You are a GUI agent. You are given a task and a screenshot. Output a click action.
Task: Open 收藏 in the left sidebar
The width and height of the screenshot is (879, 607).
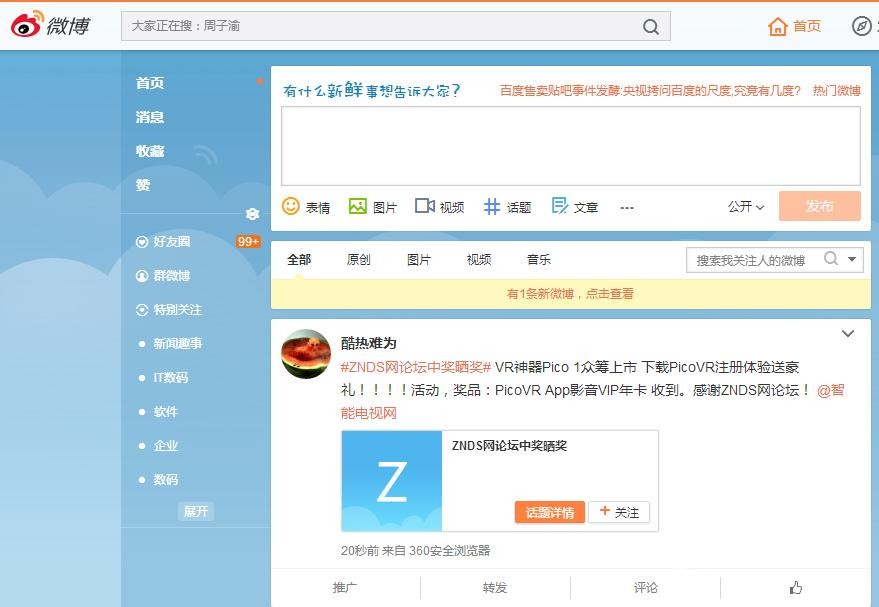150,151
